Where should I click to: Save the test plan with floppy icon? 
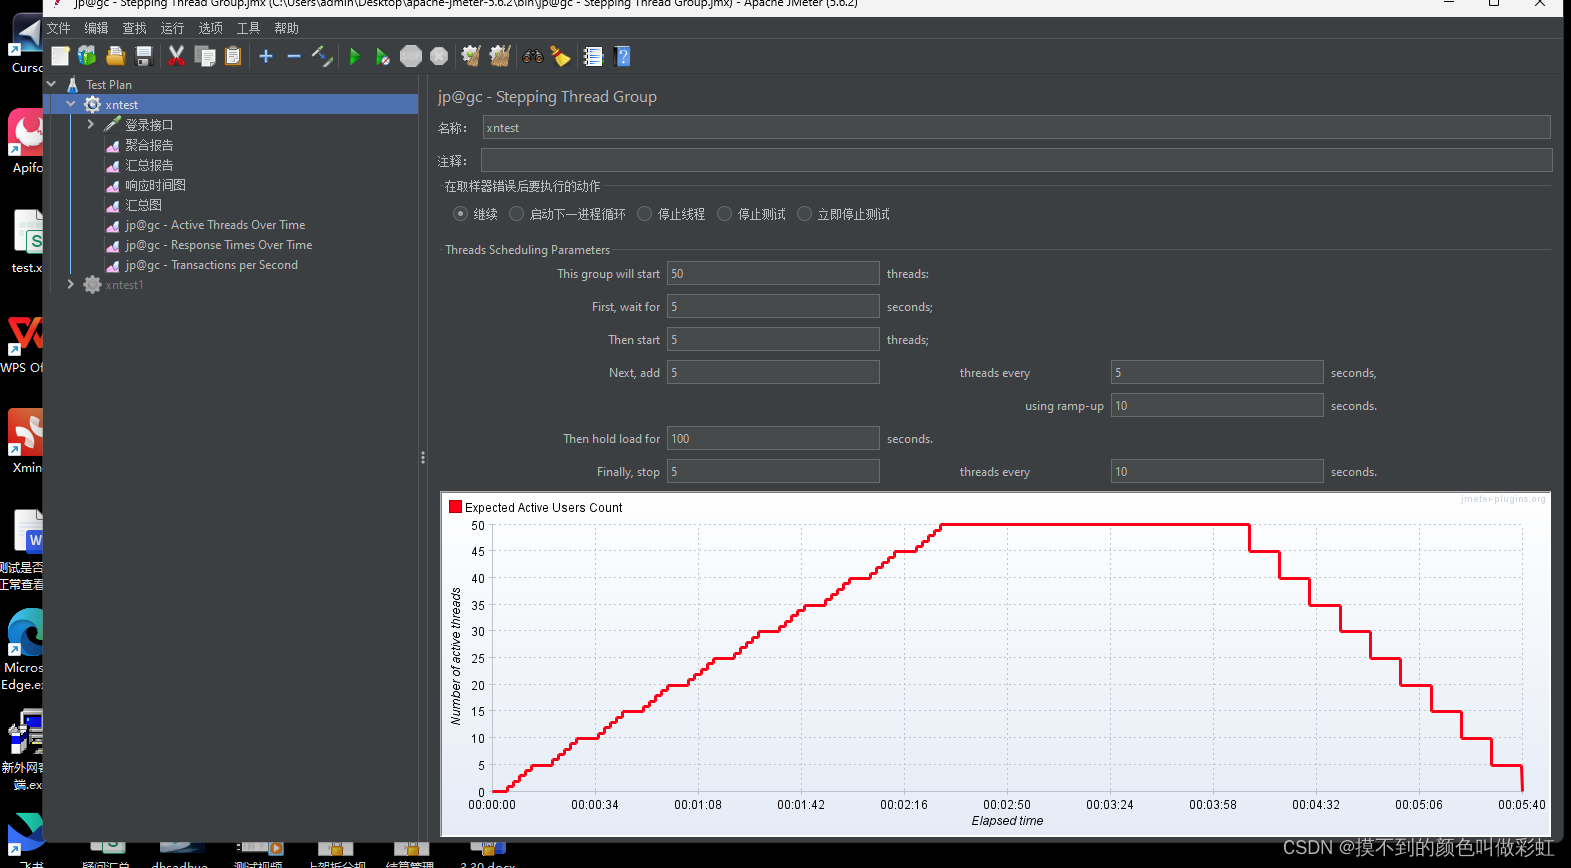click(144, 56)
